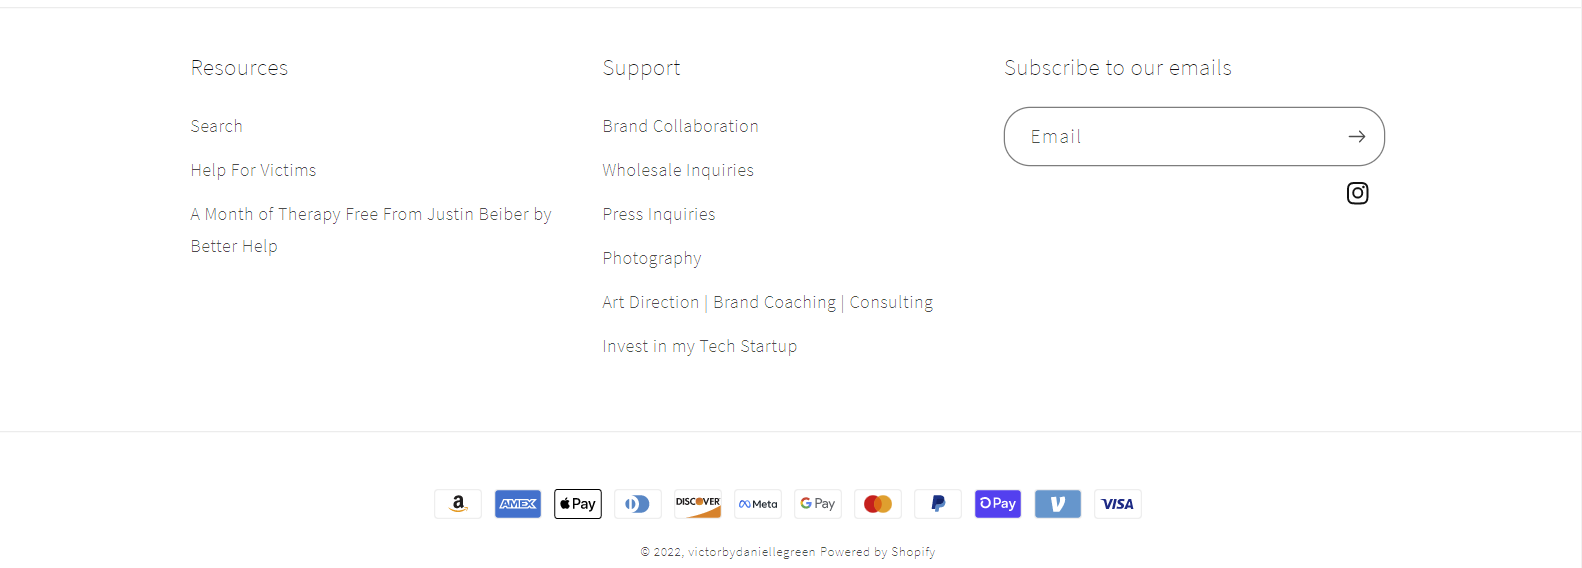Click the Shop Pay icon
The height and width of the screenshot is (568, 1582).
click(x=998, y=504)
